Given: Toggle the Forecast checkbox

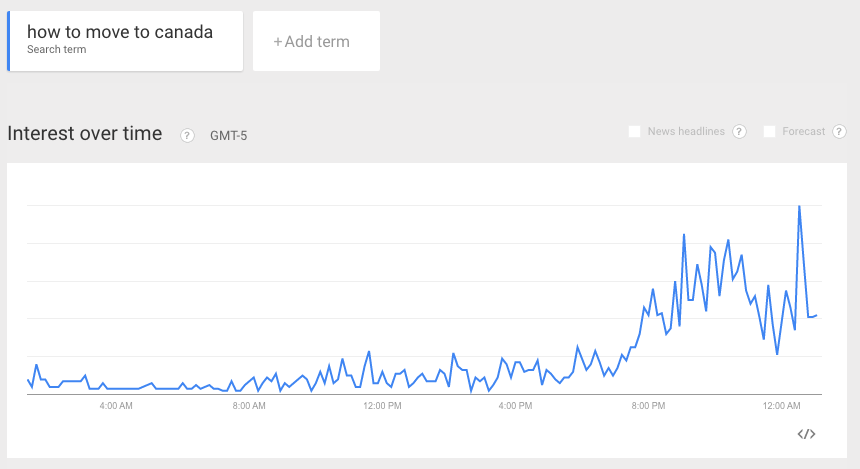Looking at the screenshot, I should tap(770, 132).
